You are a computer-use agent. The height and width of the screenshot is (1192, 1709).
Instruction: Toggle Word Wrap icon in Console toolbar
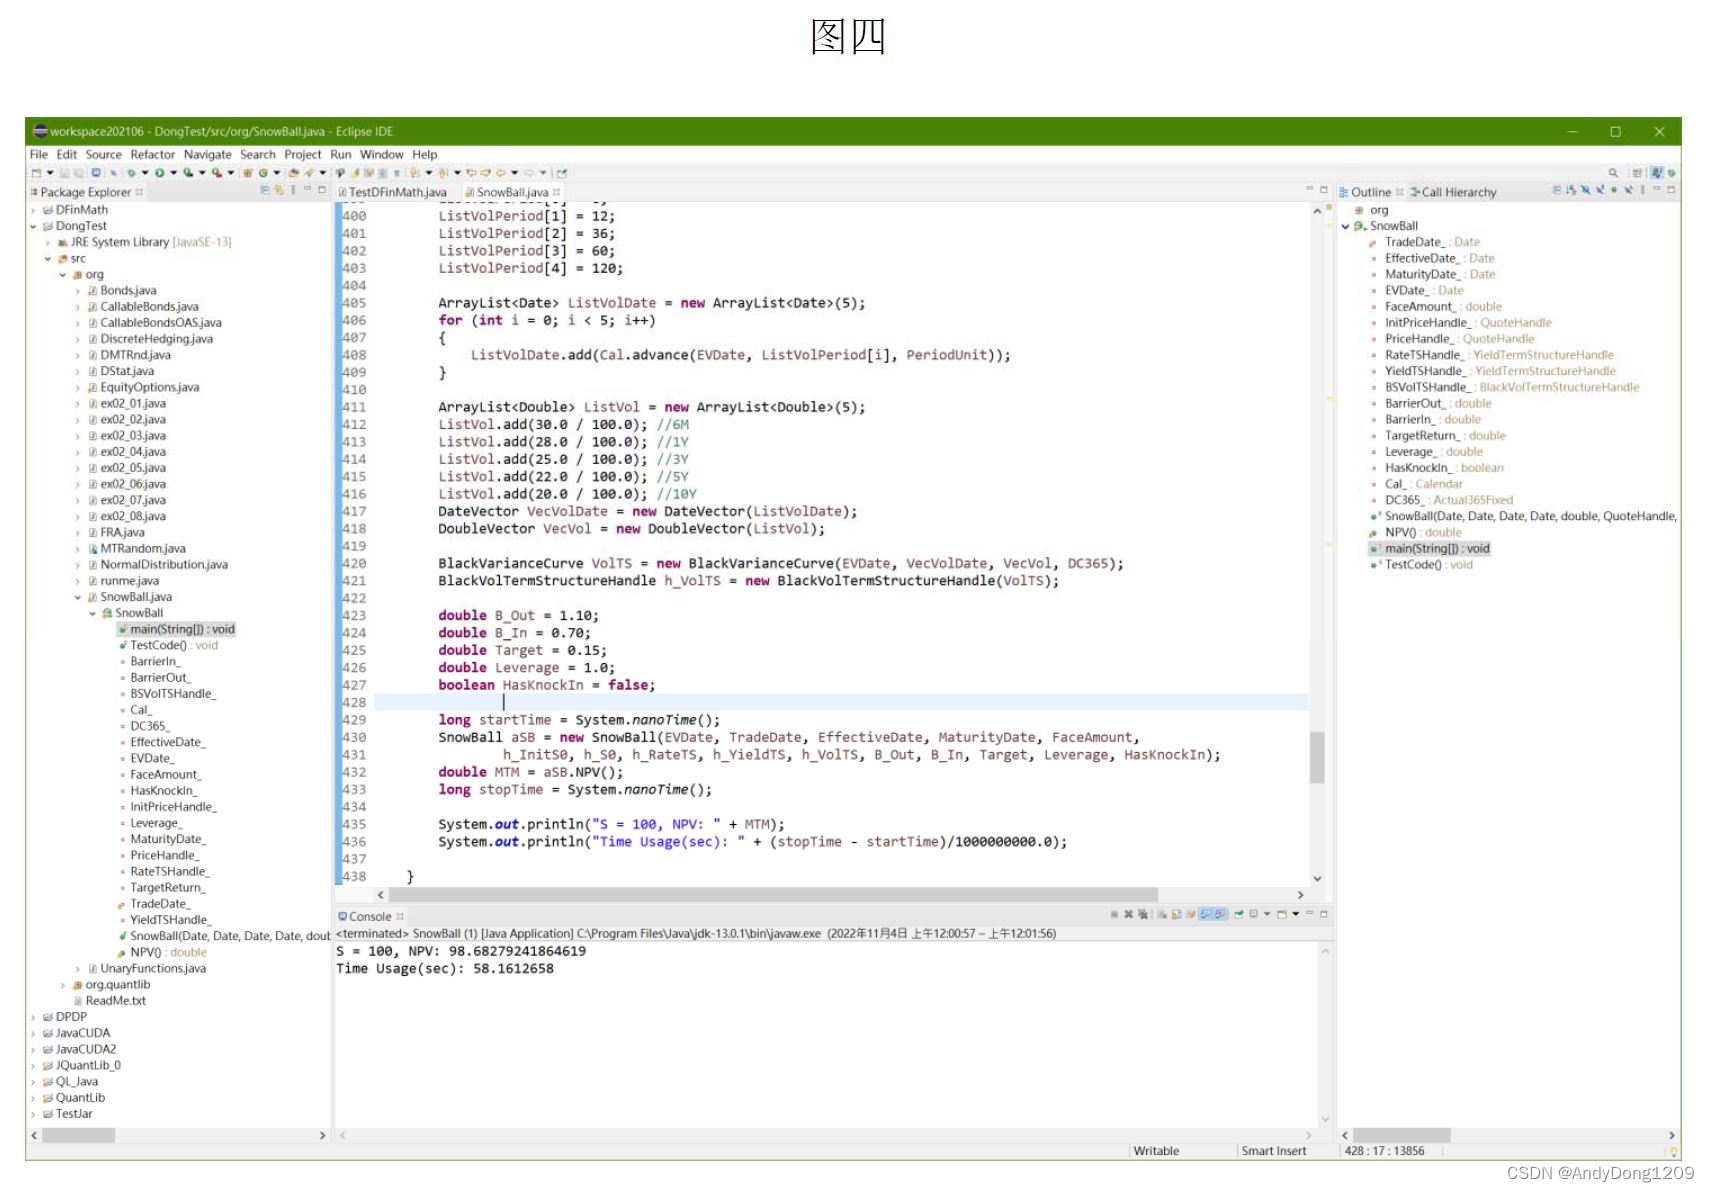pyautogui.click(x=1190, y=914)
